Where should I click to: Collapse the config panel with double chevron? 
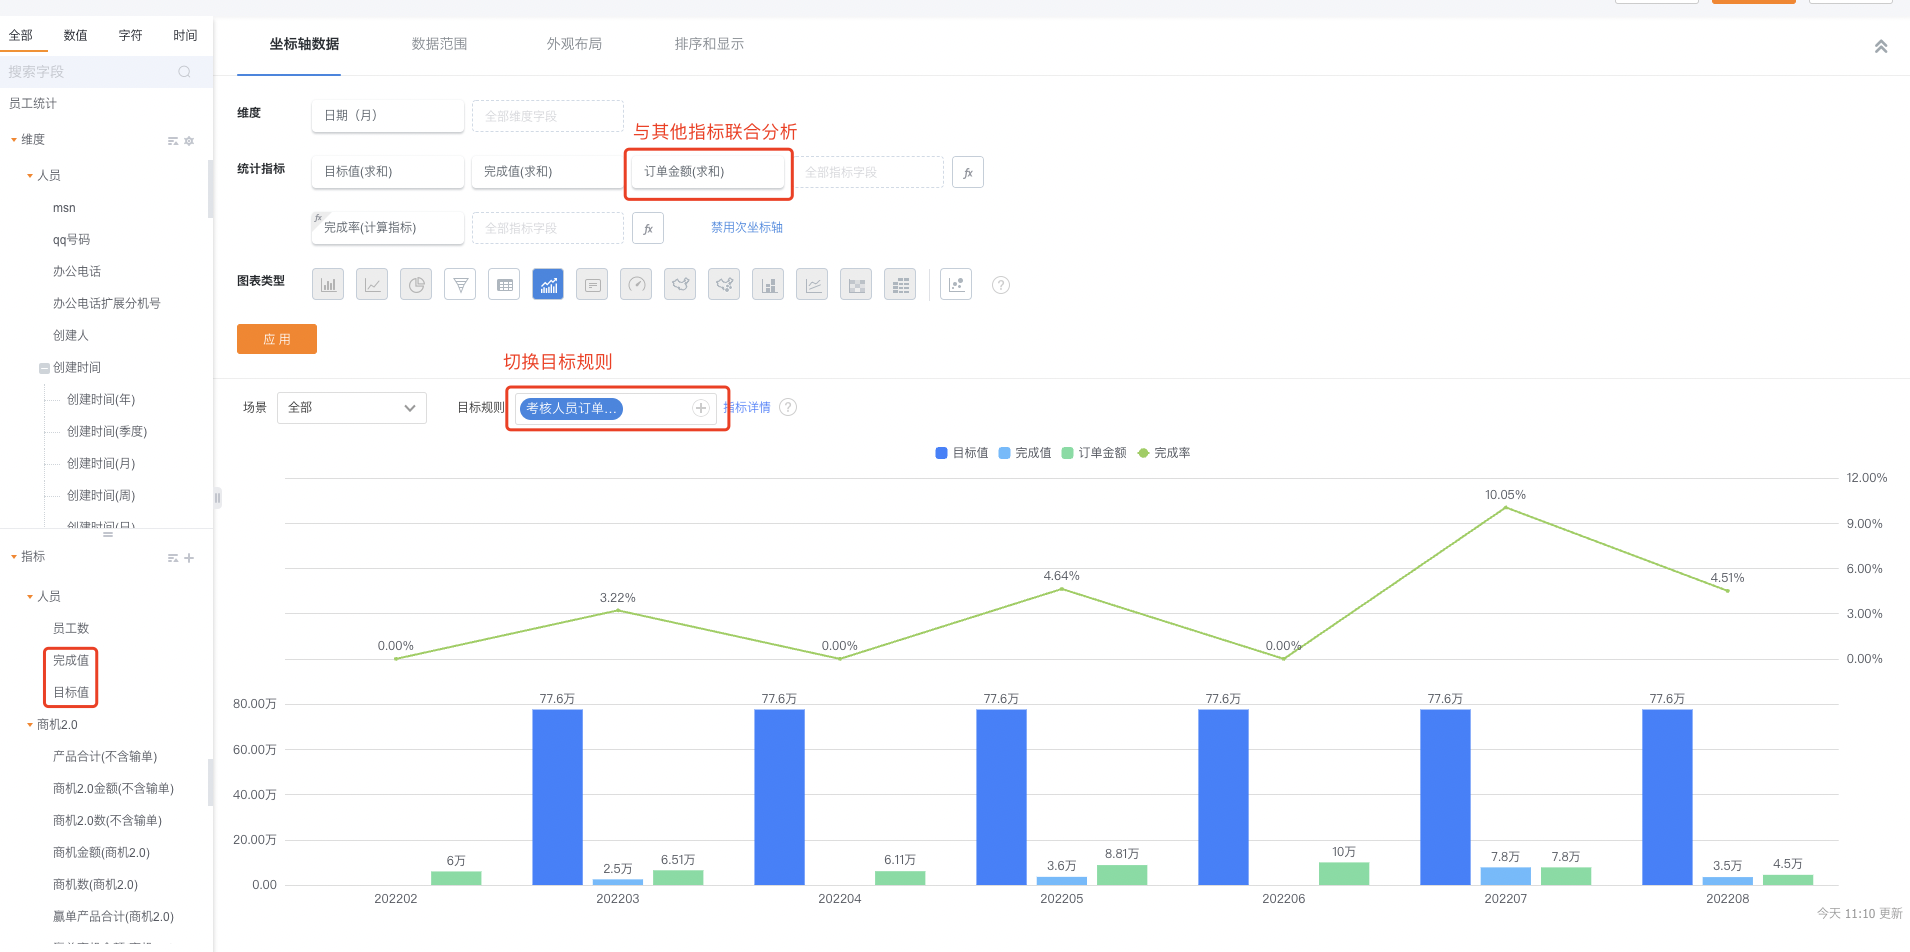pos(1881,46)
